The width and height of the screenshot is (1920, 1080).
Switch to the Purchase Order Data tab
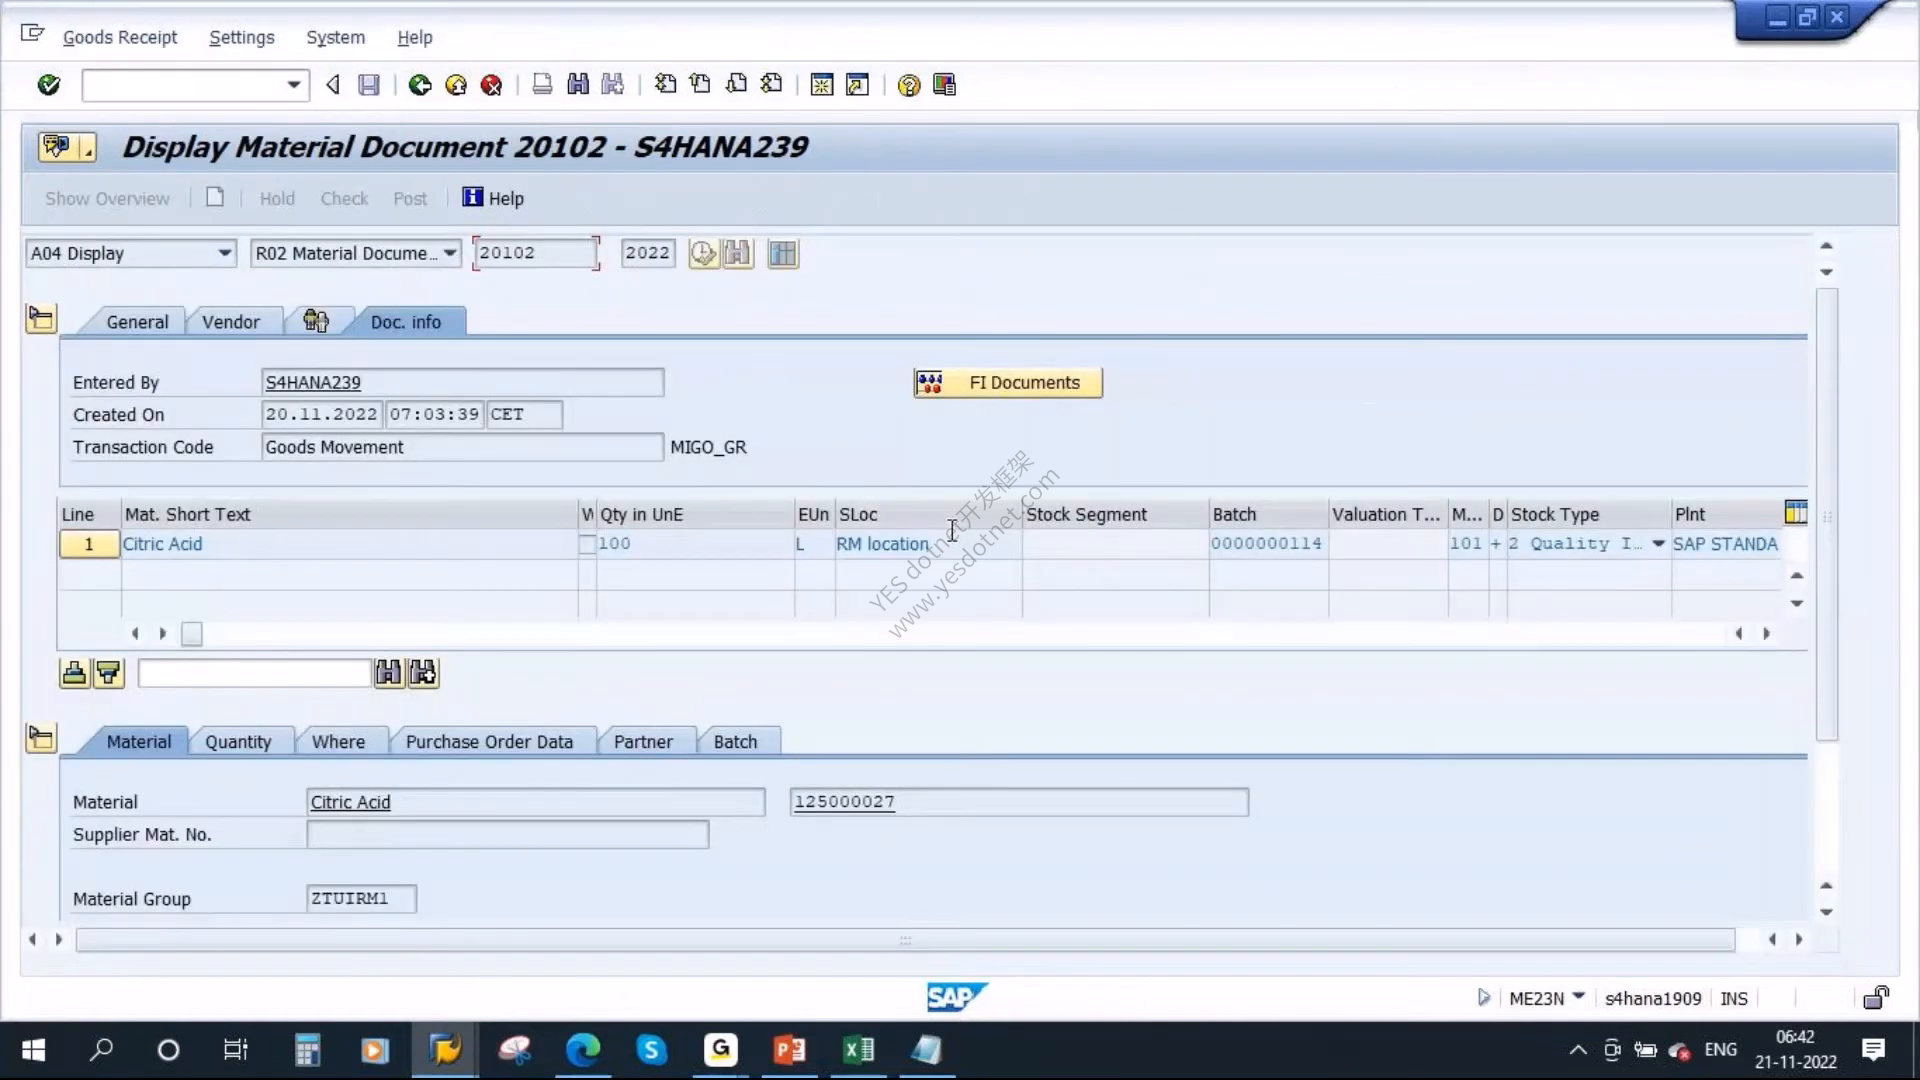pyautogui.click(x=489, y=742)
